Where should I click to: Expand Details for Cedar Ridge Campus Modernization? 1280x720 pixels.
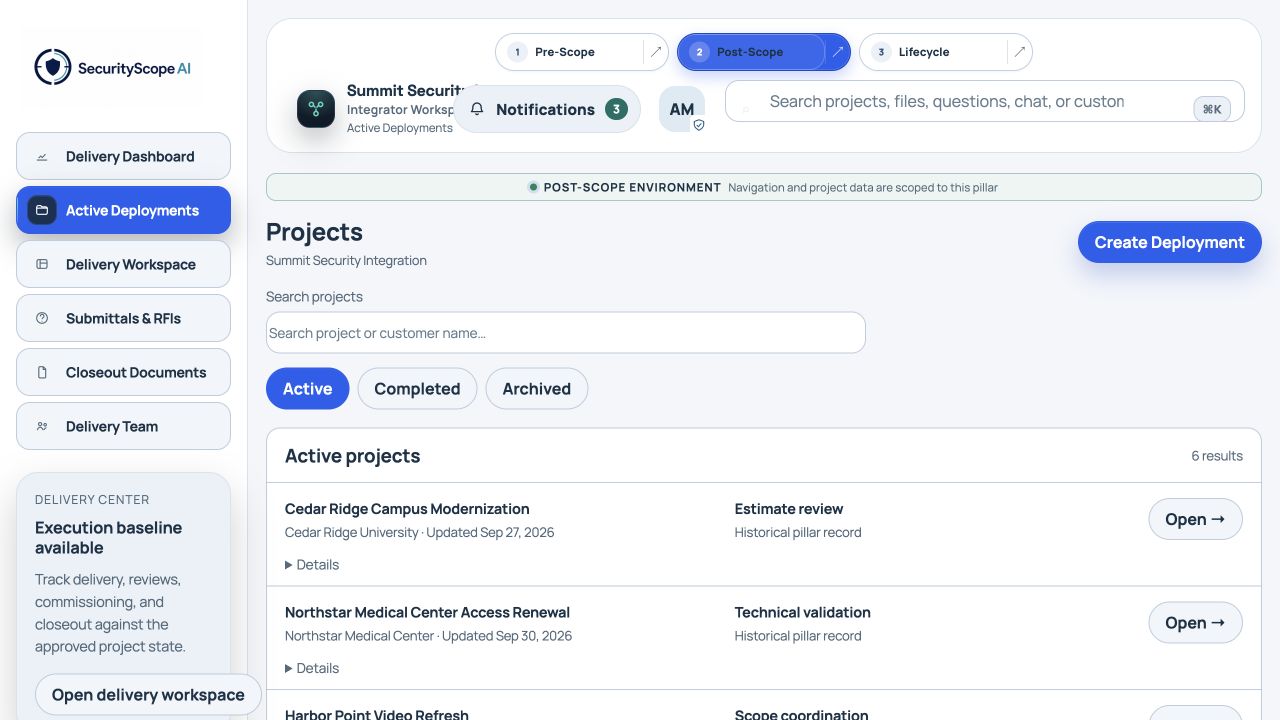312,565
